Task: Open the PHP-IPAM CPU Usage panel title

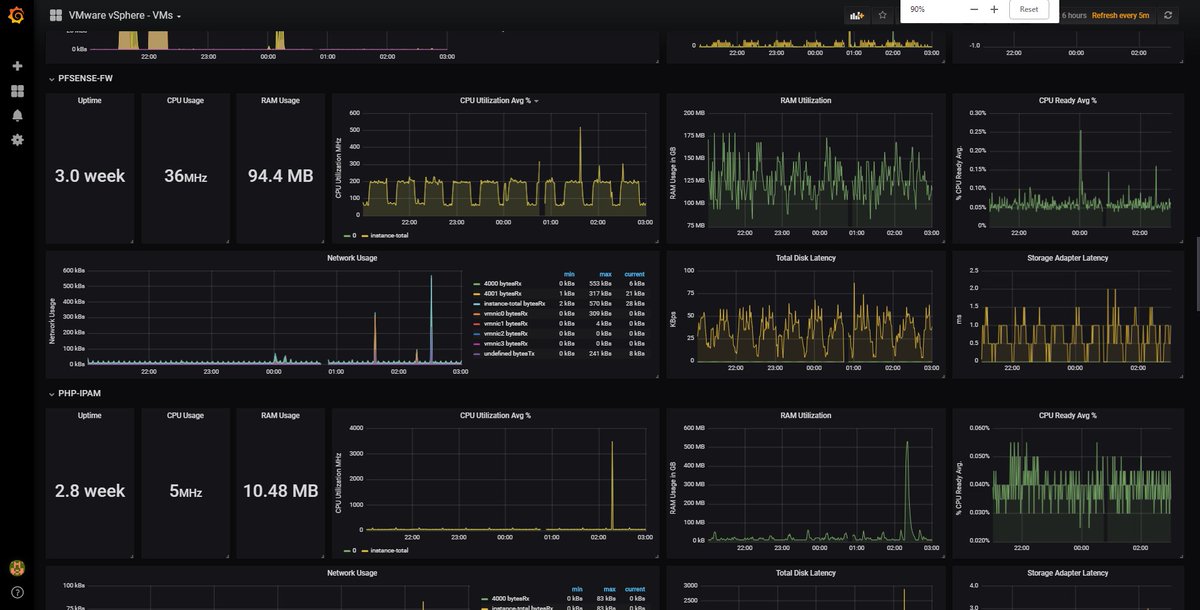Action: pos(185,415)
